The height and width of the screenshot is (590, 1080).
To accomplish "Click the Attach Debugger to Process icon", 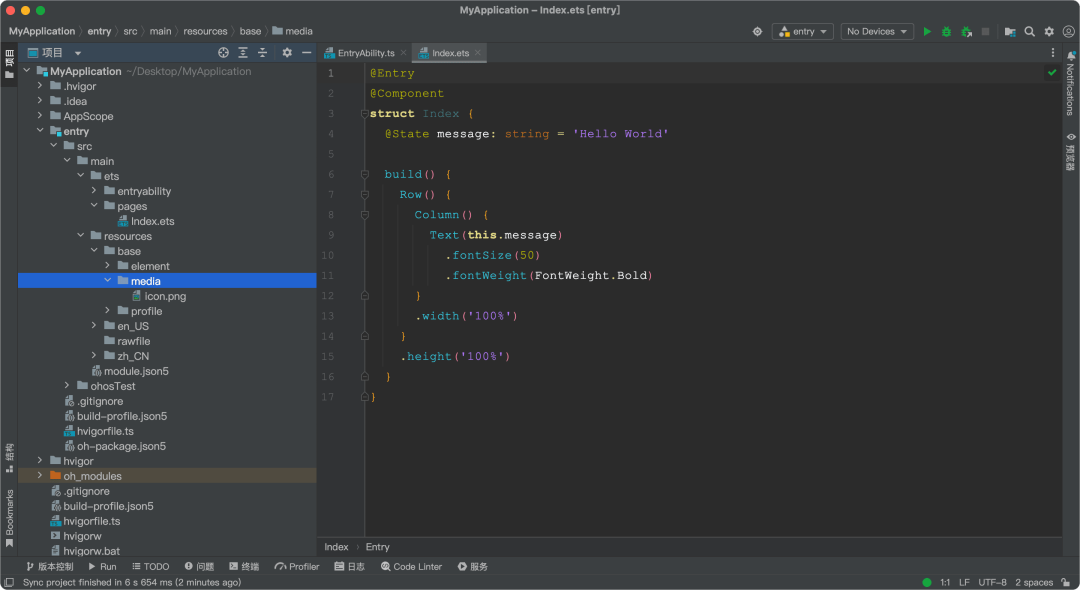I will [966, 32].
